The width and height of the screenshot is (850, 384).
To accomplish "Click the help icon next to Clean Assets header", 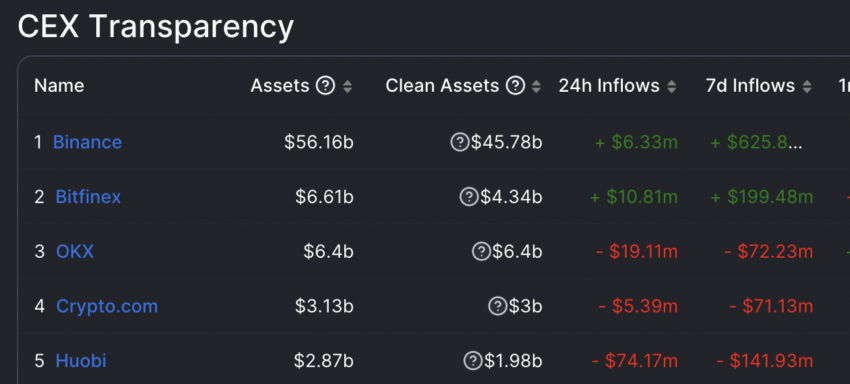I will point(515,86).
